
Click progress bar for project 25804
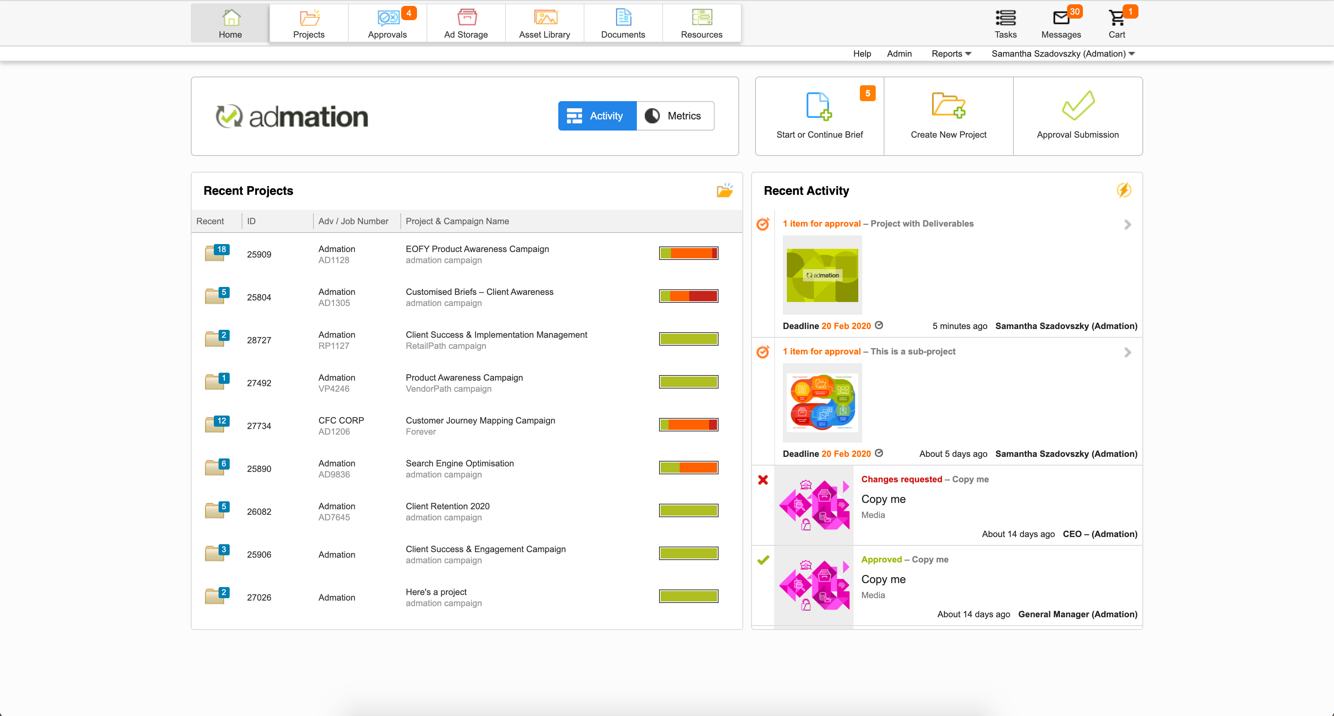pyautogui.click(x=689, y=296)
